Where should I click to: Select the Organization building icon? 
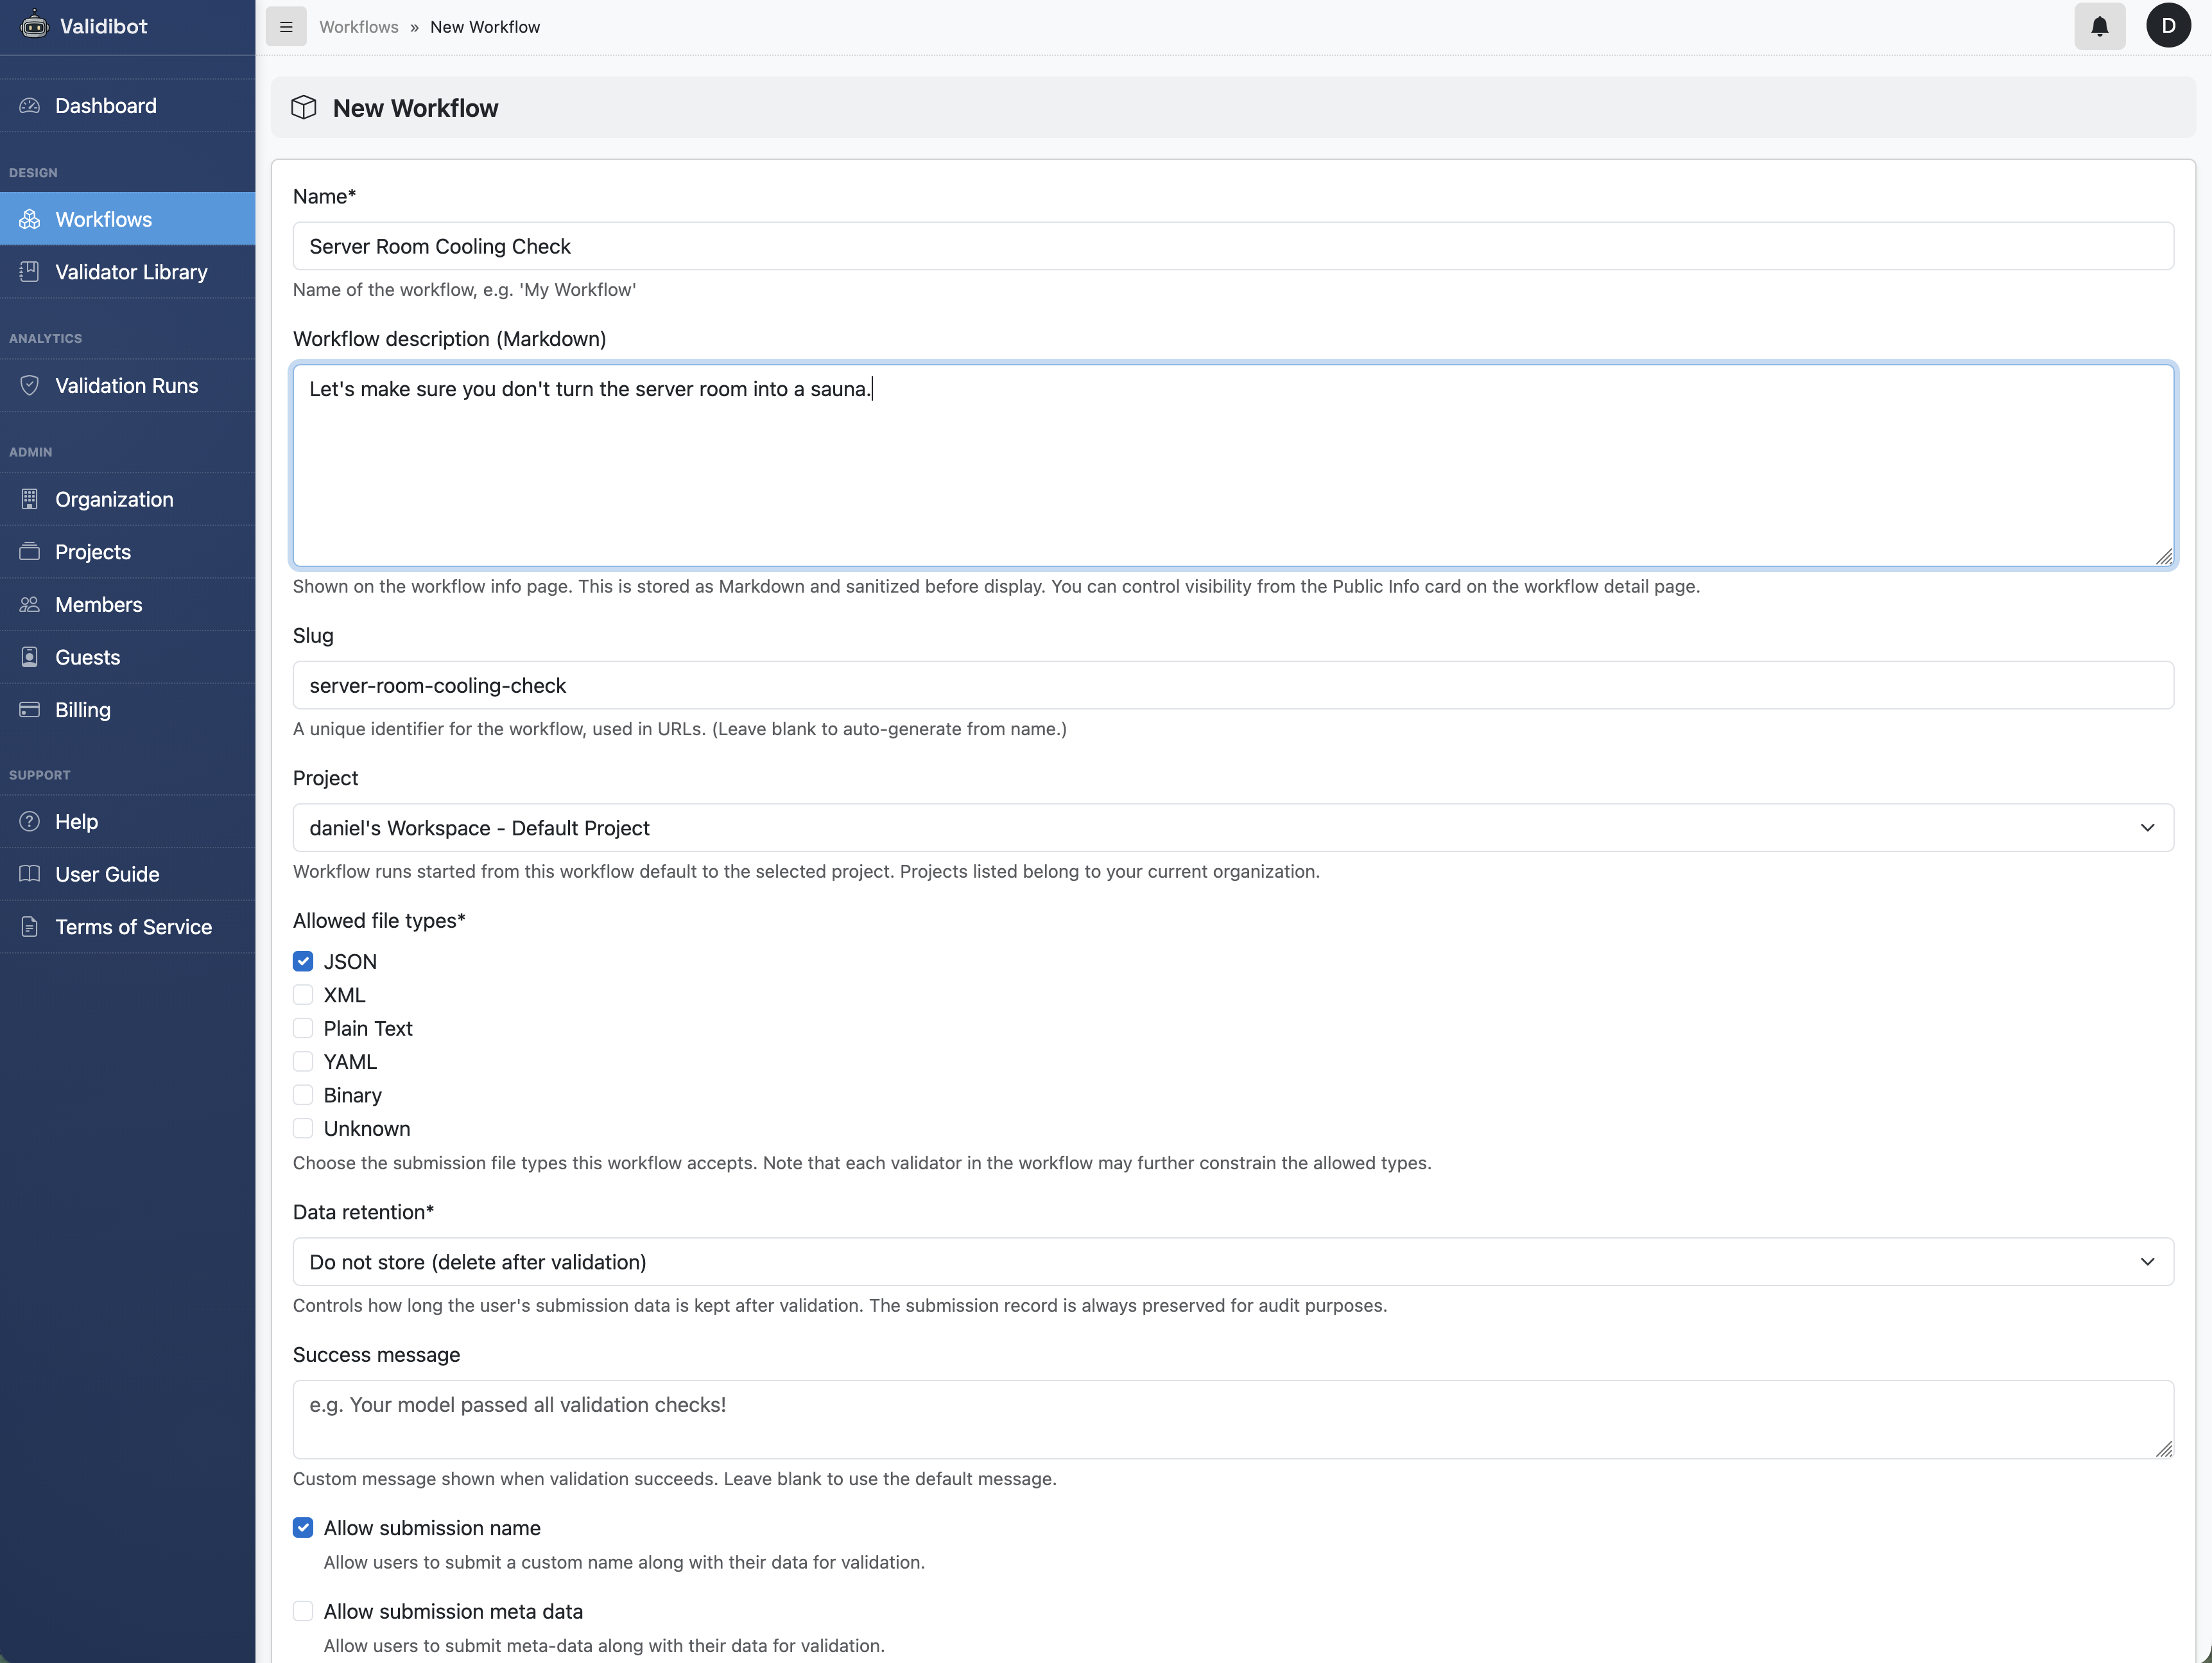pos(30,499)
